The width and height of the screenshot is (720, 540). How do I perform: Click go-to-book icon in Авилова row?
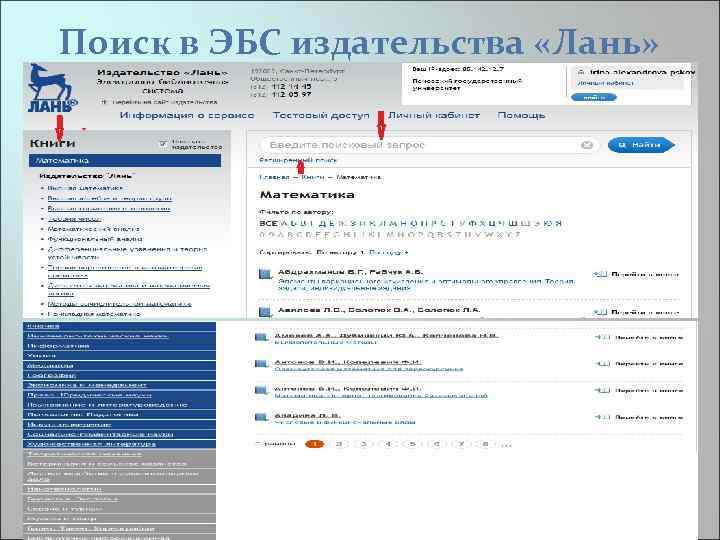tap(600, 312)
